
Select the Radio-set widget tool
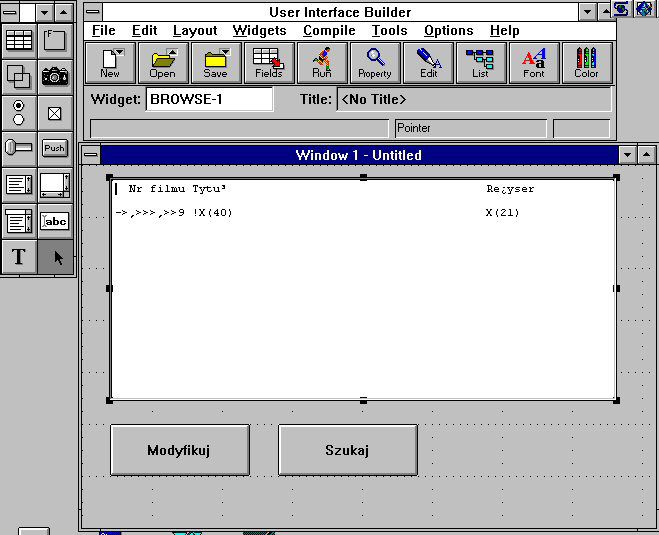click(x=19, y=112)
